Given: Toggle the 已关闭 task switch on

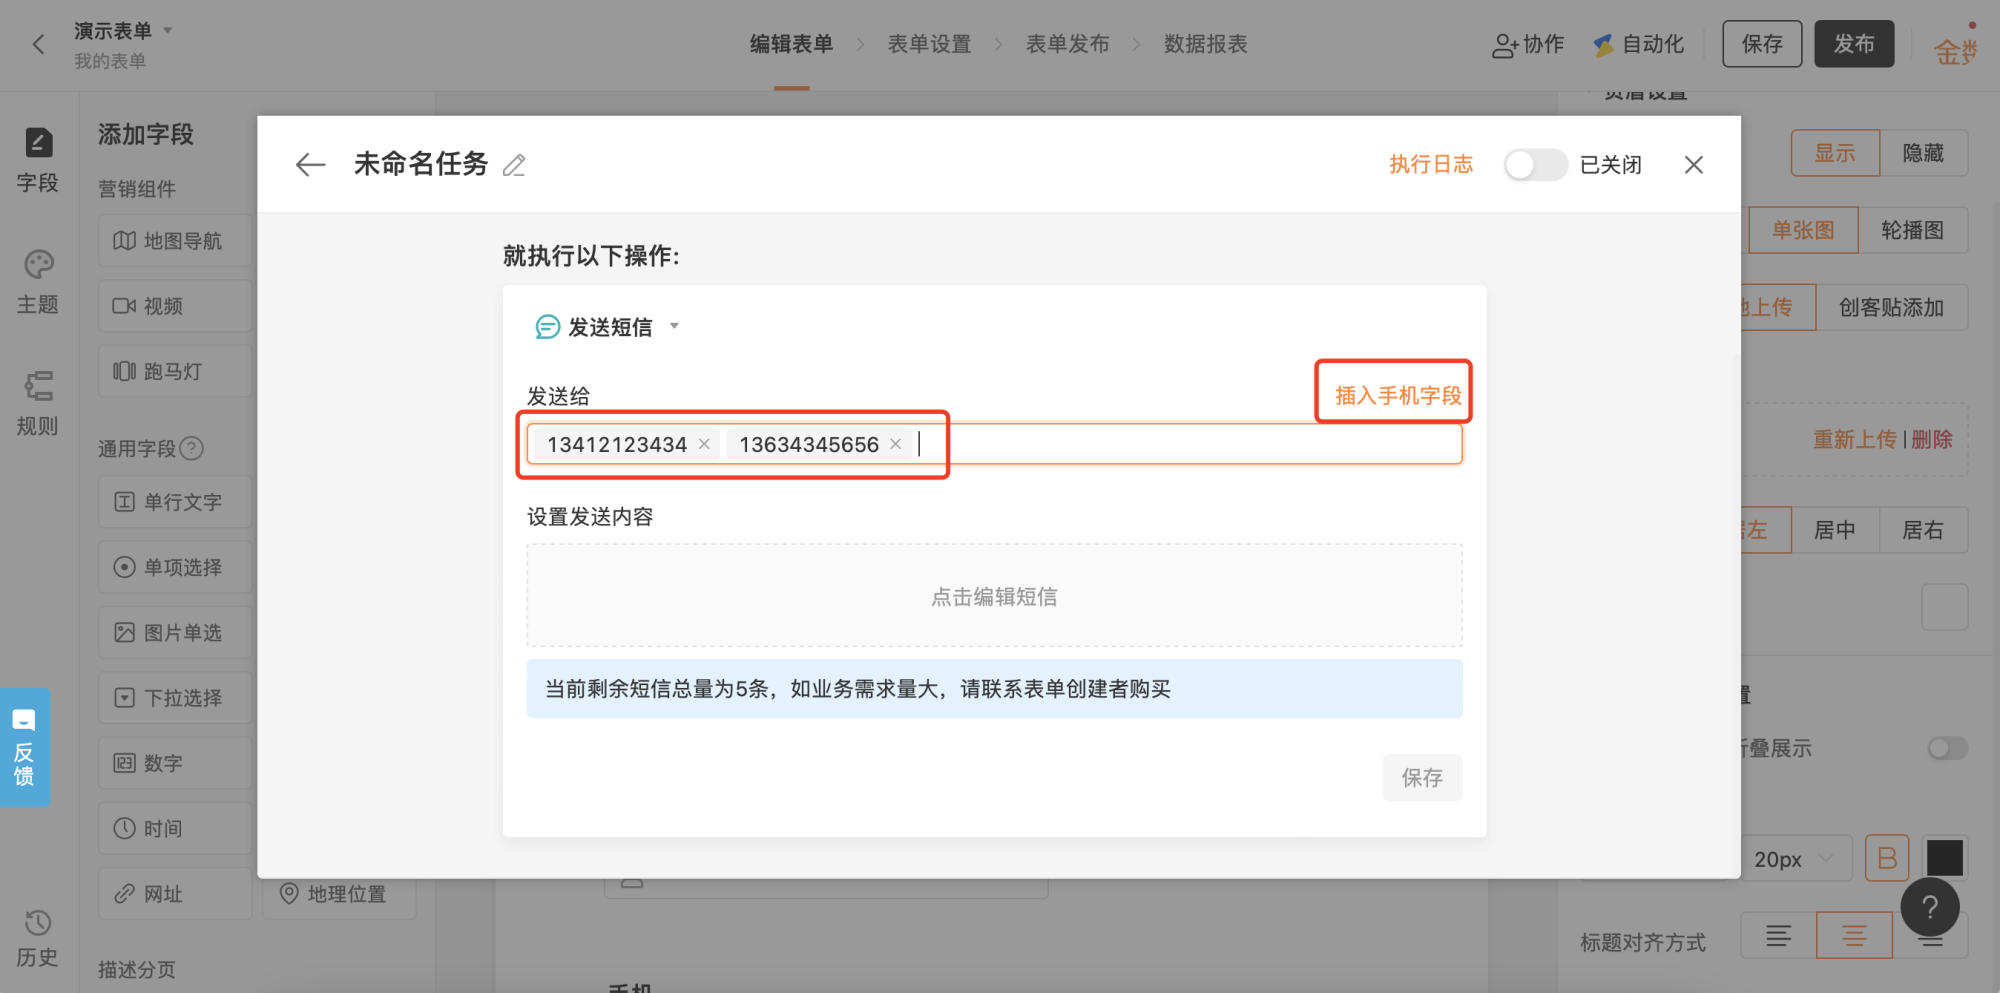Looking at the screenshot, I should point(1535,165).
